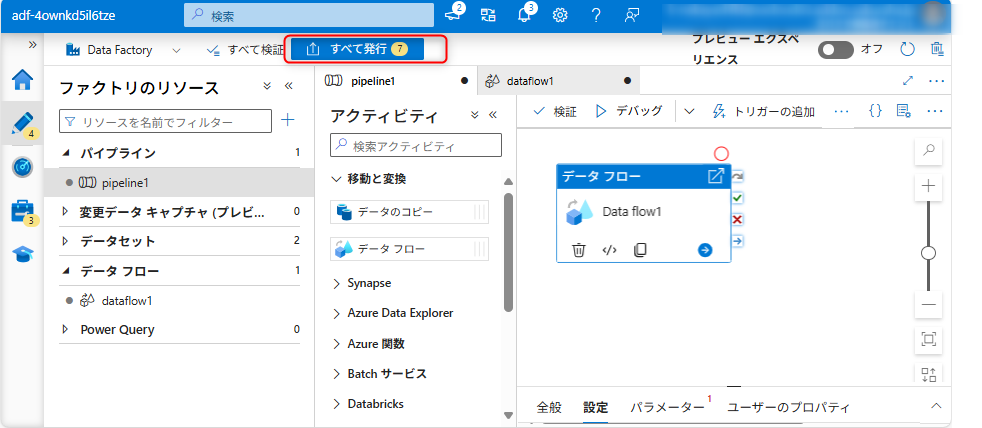The image size is (982, 428).
Task: View Data flow1 activity code icon
Action: coord(609,250)
